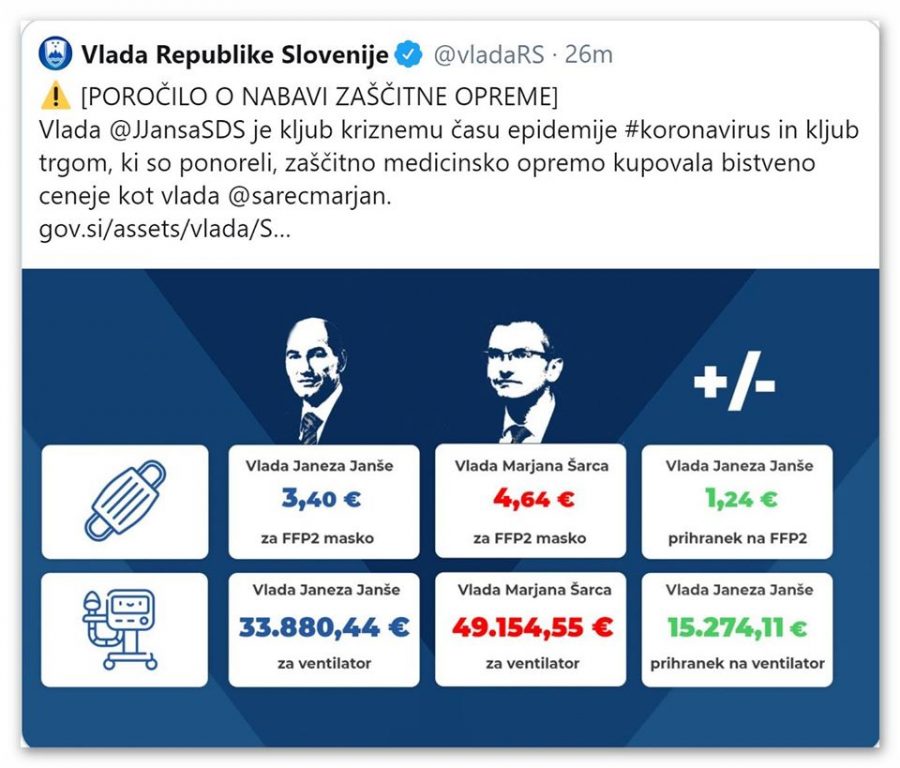Click the face mask icon tile

point(125,501)
